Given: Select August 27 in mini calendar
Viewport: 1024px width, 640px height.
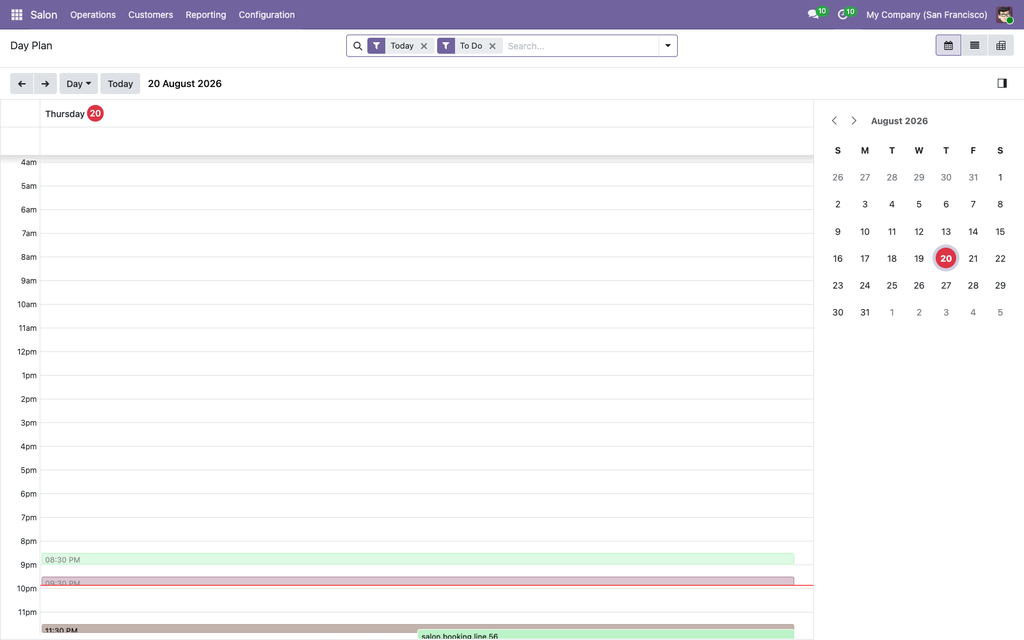Looking at the screenshot, I should click(946, 285).
